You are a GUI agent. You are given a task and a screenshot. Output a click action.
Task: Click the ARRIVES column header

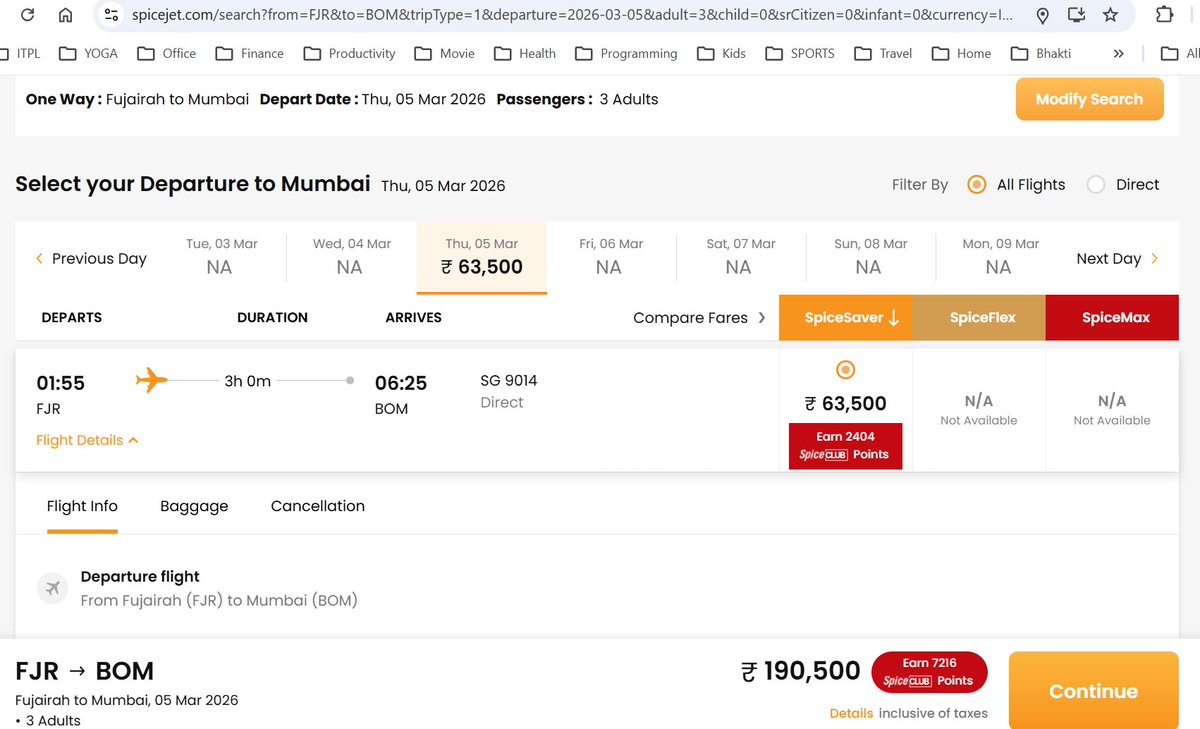pos(413,317)
